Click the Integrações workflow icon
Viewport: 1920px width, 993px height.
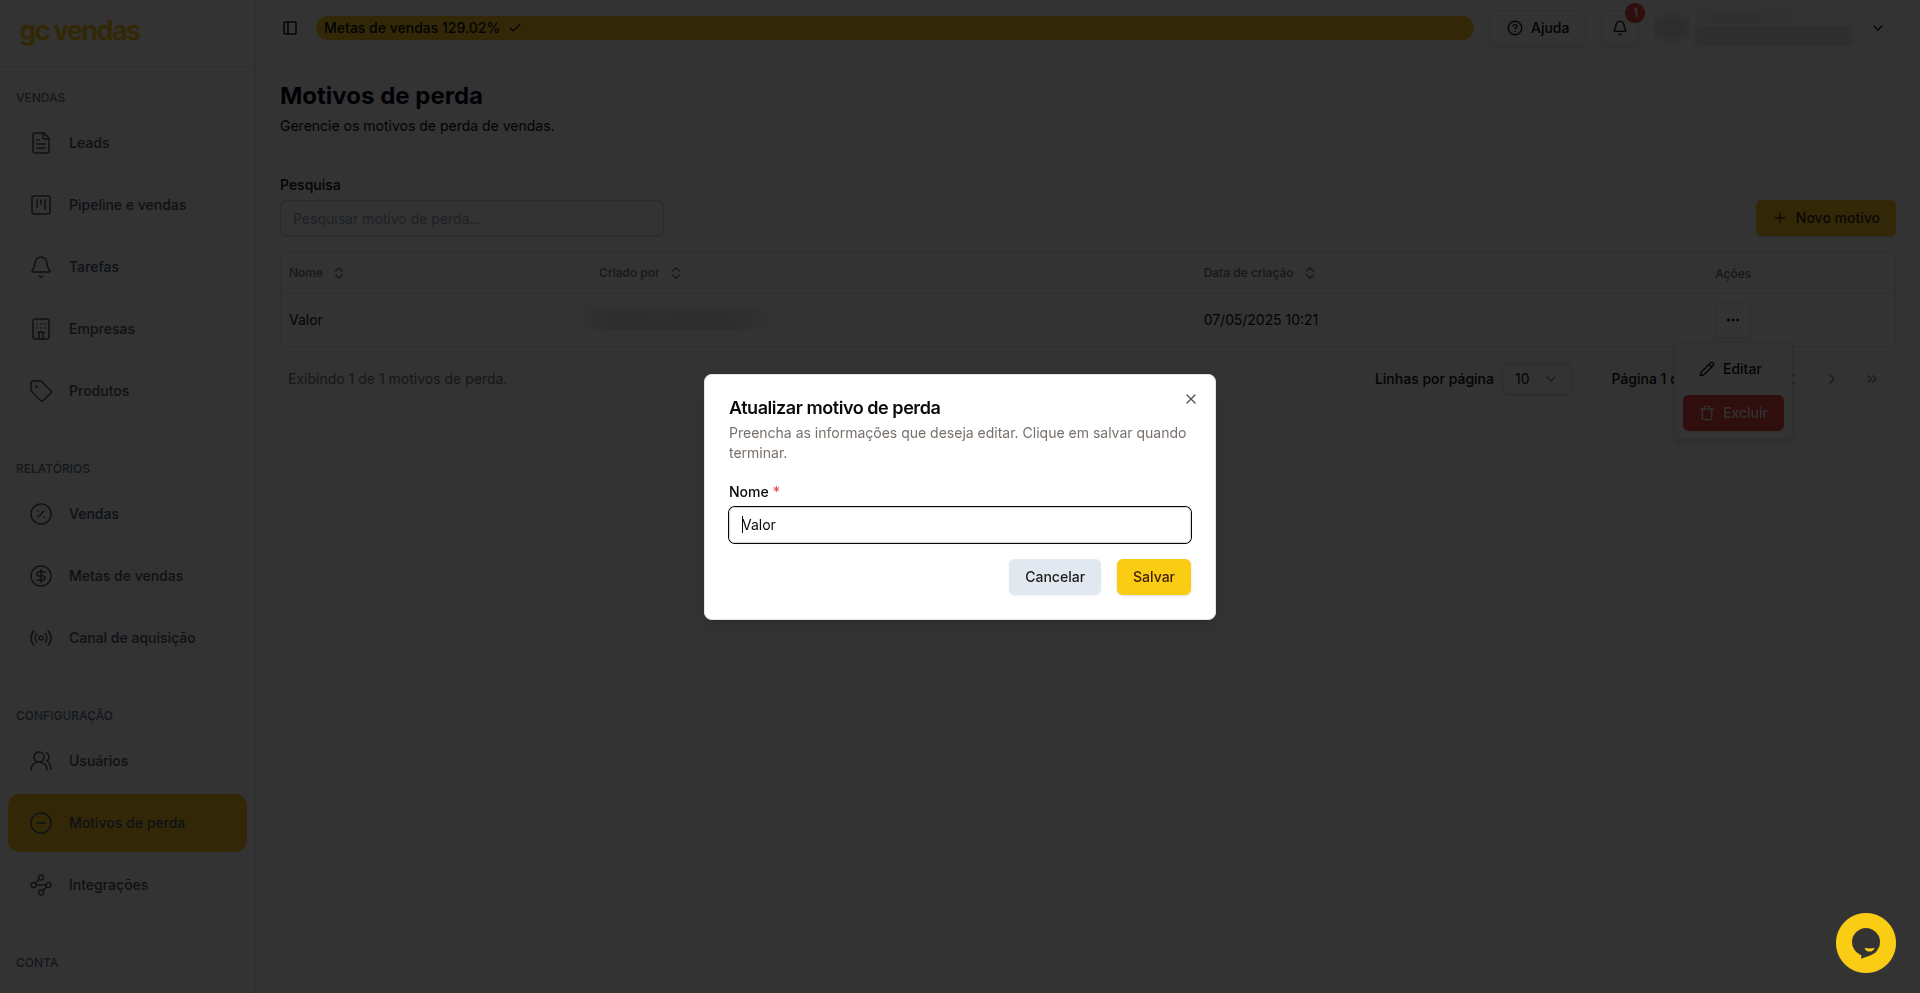(41, 885)
